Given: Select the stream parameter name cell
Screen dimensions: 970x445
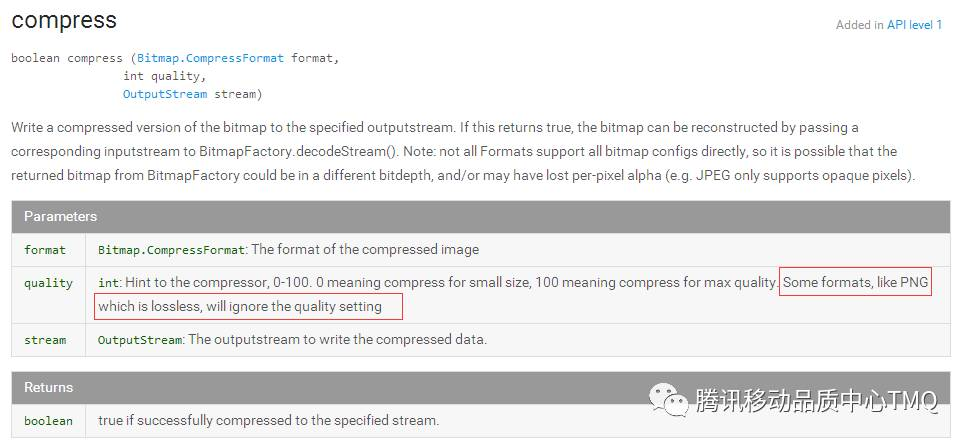Looking at the screenshot, I should [48, 340].
